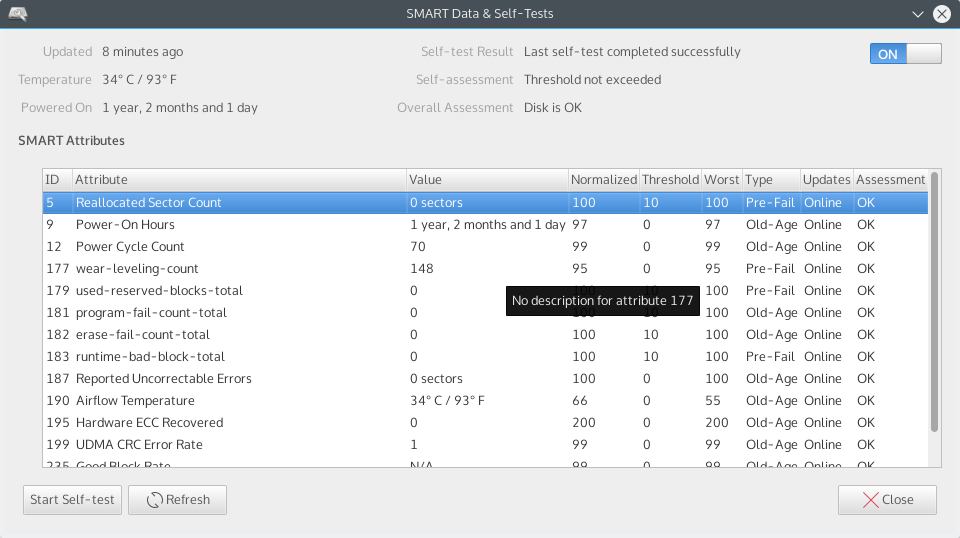Click the disk app icon in title bar
This screenshot has height=538, width=960.
[17, 14]
